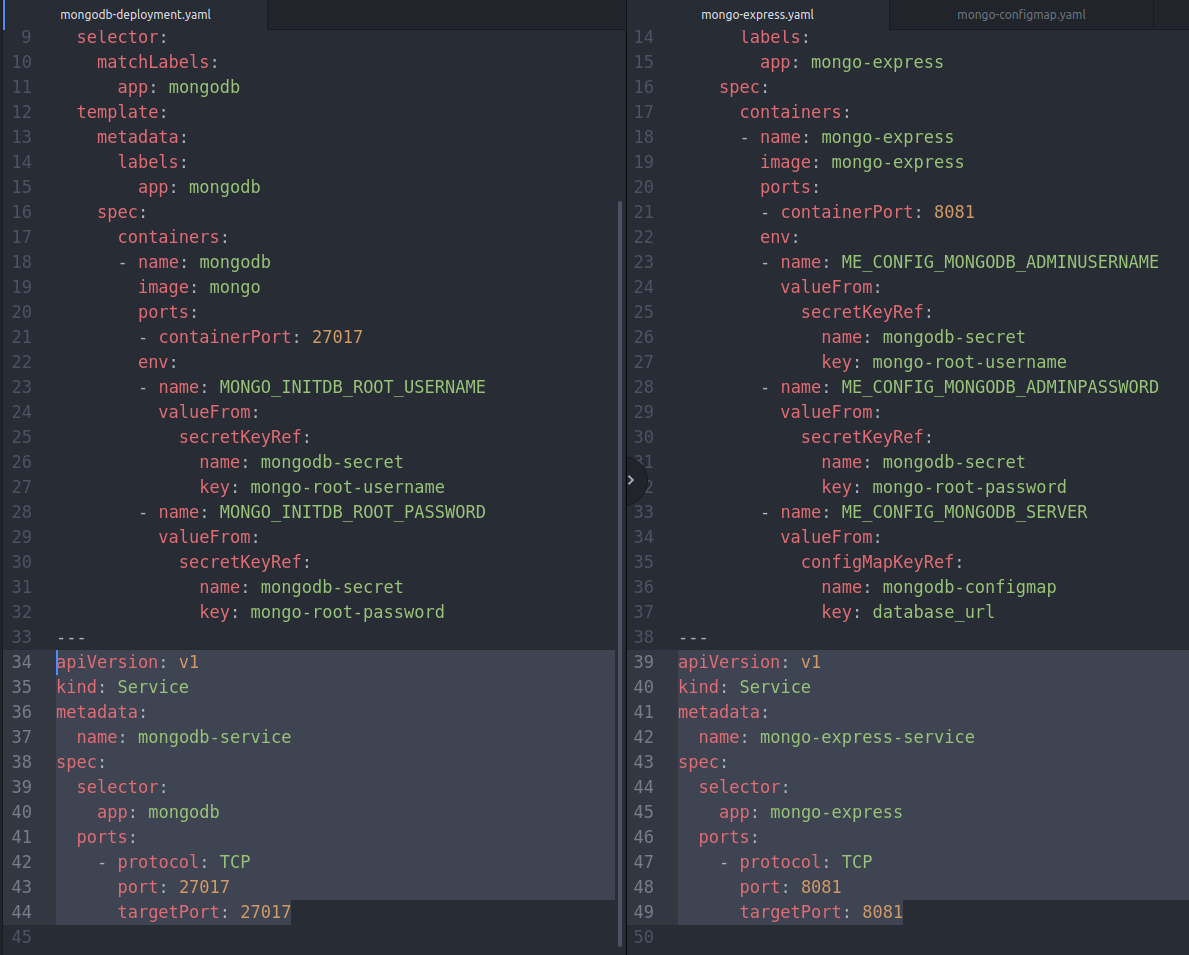The height and width of the screenshot is (955, 1189).
Task: Switch to the mongo-express.yaml tab
Action: click(x=758, y=14)
